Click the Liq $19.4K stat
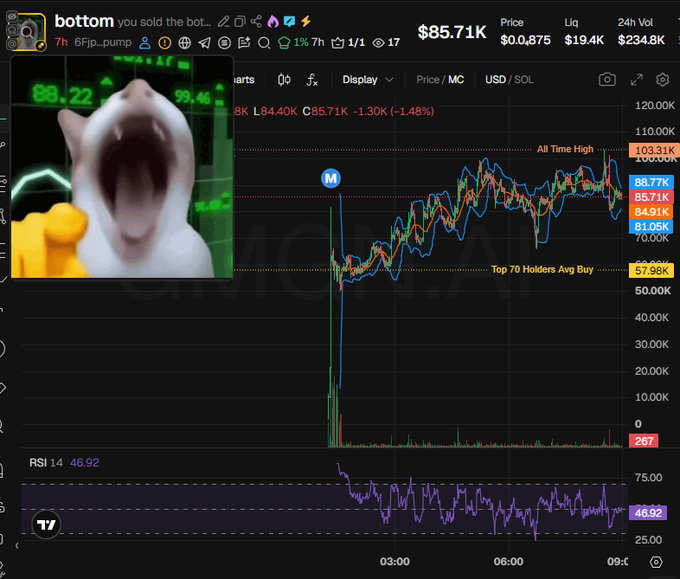 584,32
